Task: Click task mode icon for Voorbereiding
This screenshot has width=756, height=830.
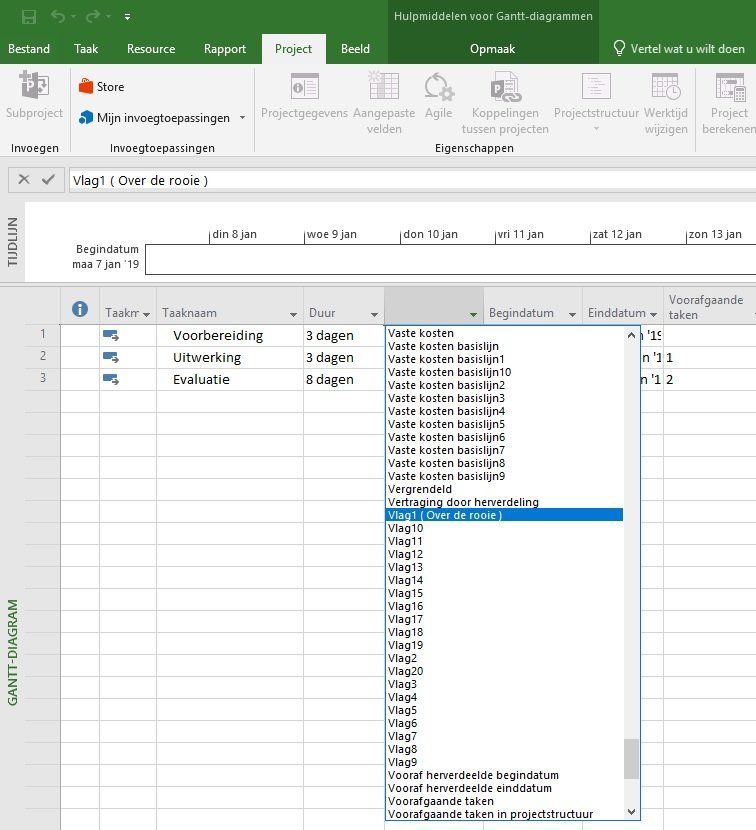Action: point(111,335)
